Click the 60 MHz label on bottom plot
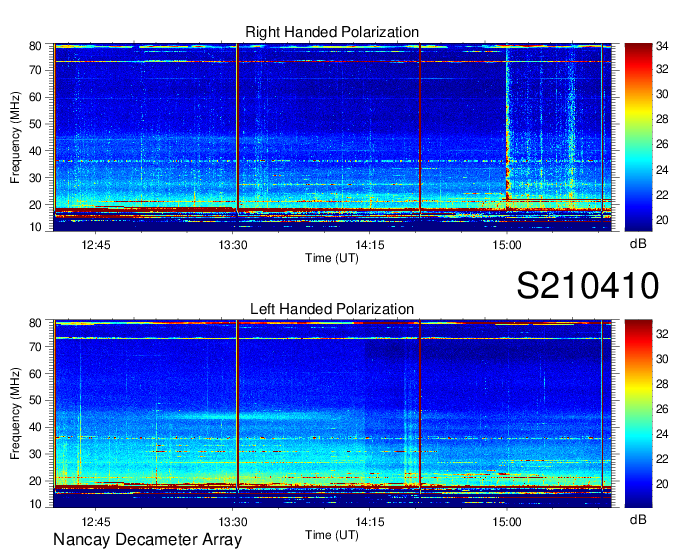Image resolution: width=680 pixels, height=552 pixels. pos(35,373)
